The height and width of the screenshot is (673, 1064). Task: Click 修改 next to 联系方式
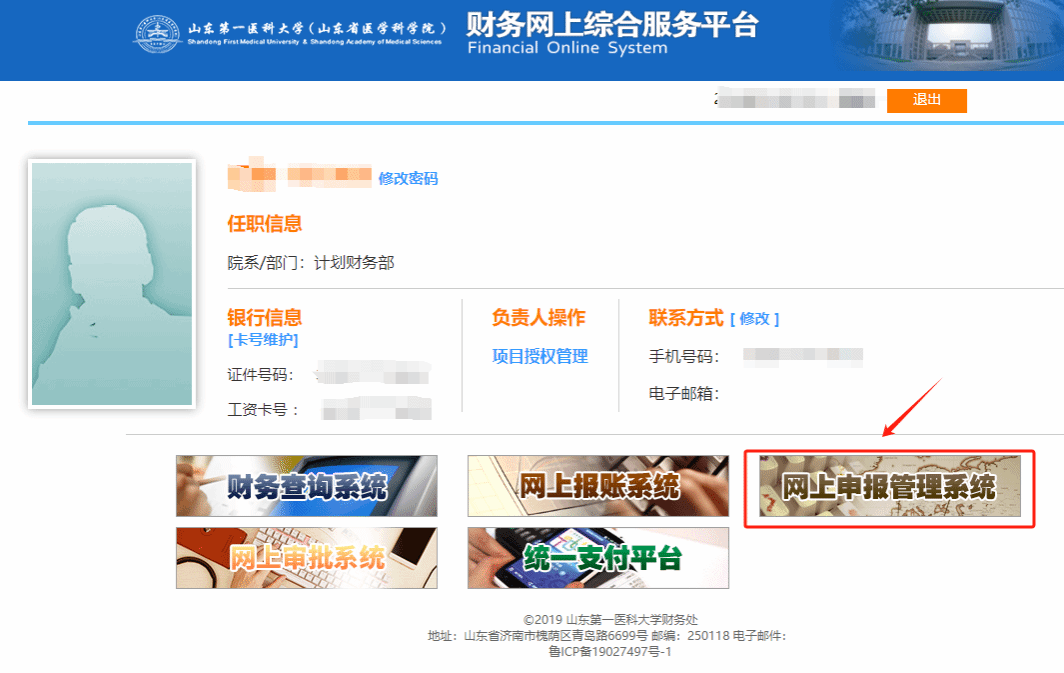pos(754,318)
